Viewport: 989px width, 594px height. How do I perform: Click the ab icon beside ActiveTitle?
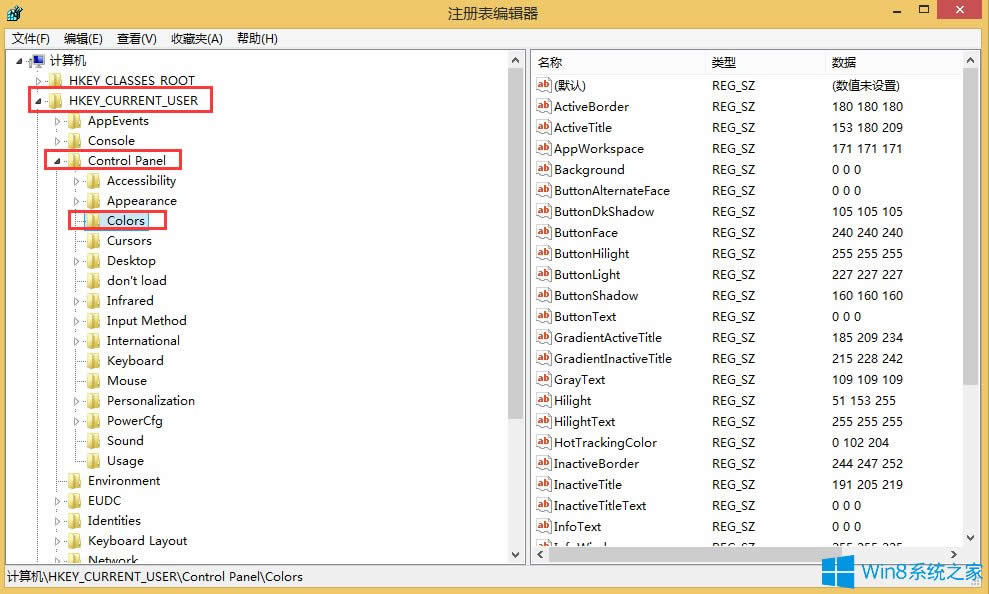[x=543, y=127]
